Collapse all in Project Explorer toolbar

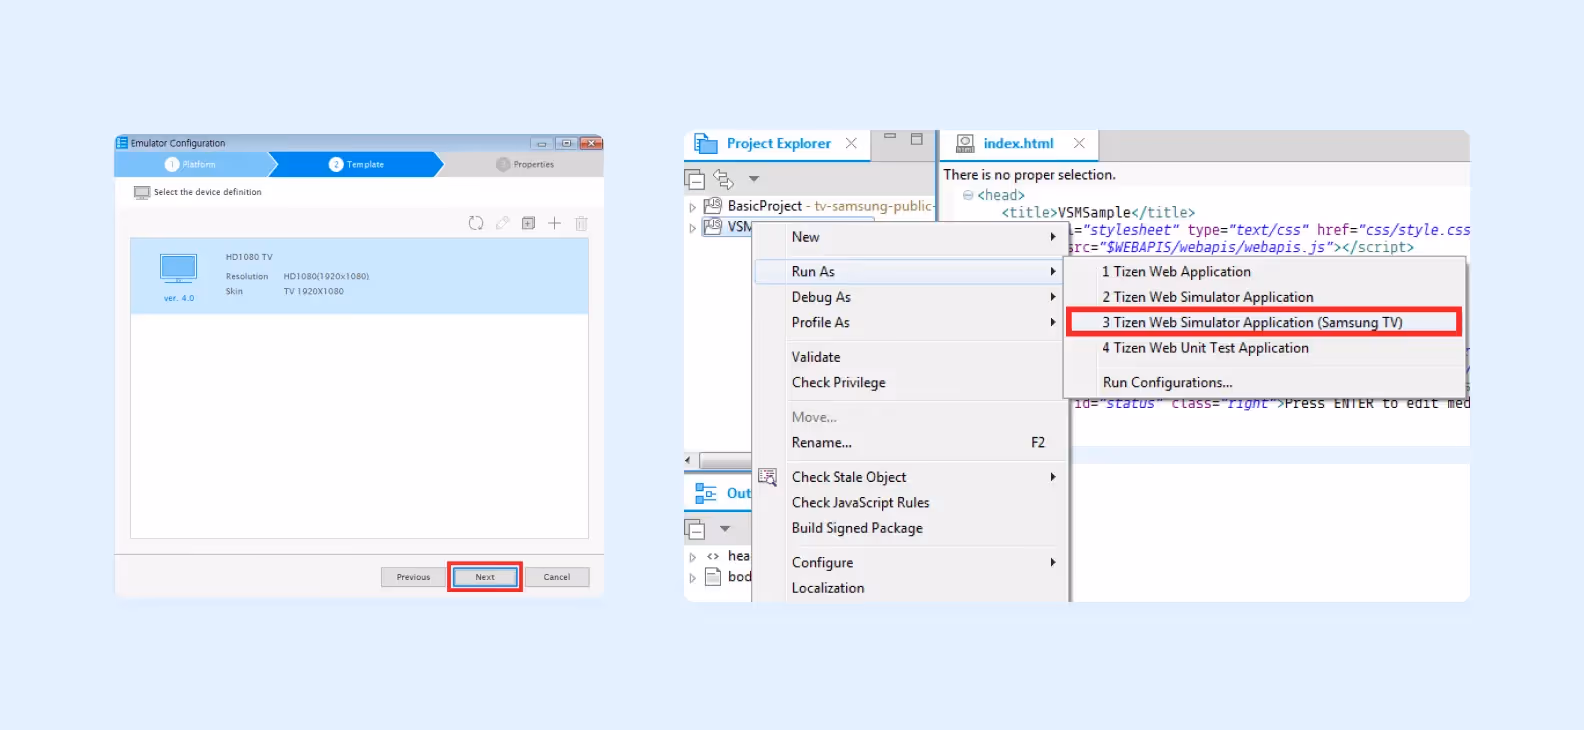coord(695,180)
